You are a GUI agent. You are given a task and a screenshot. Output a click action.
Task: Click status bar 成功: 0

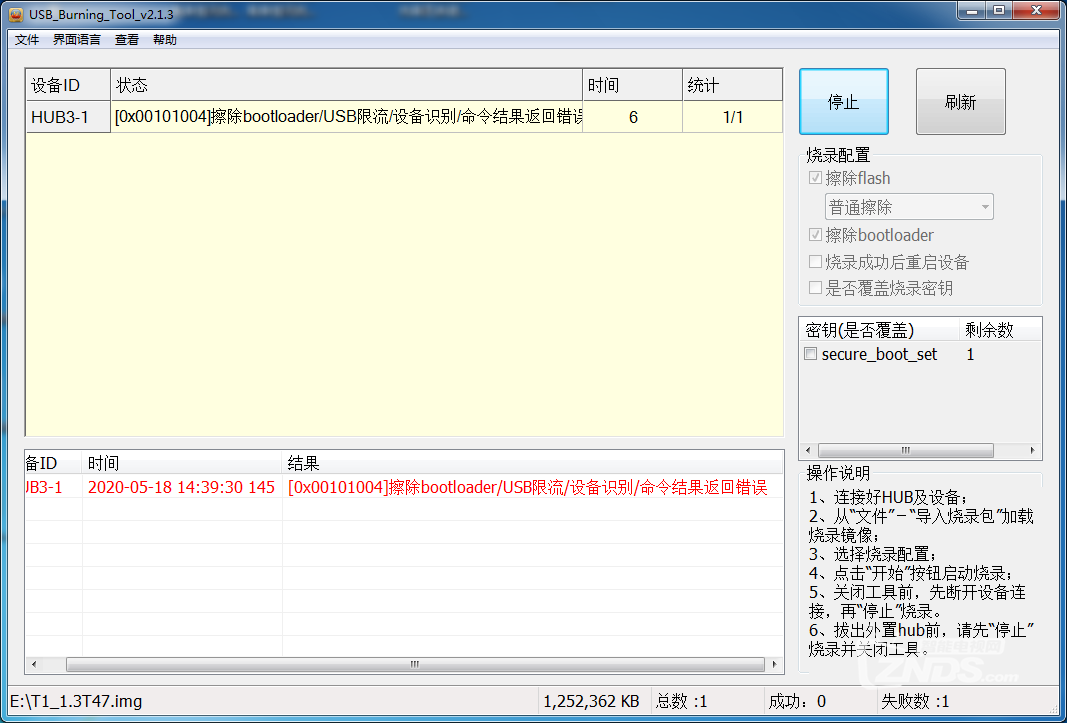(797, 701)
